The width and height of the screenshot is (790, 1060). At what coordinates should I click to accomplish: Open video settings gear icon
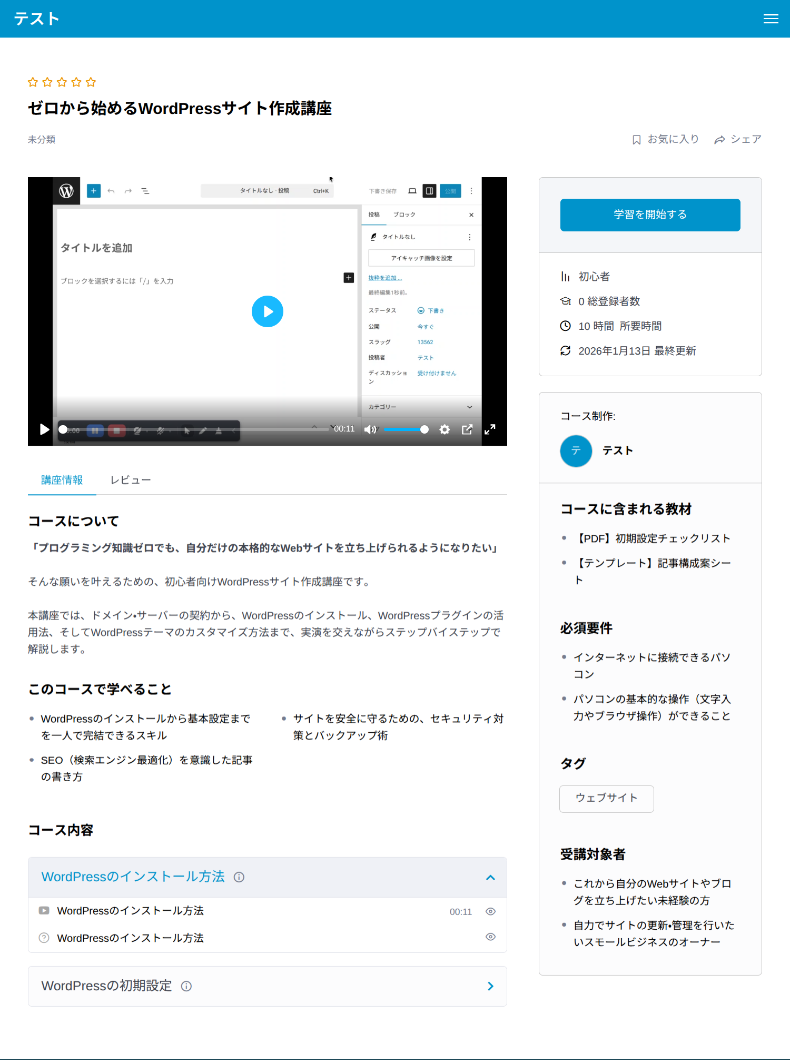click(x=445, y=429)
